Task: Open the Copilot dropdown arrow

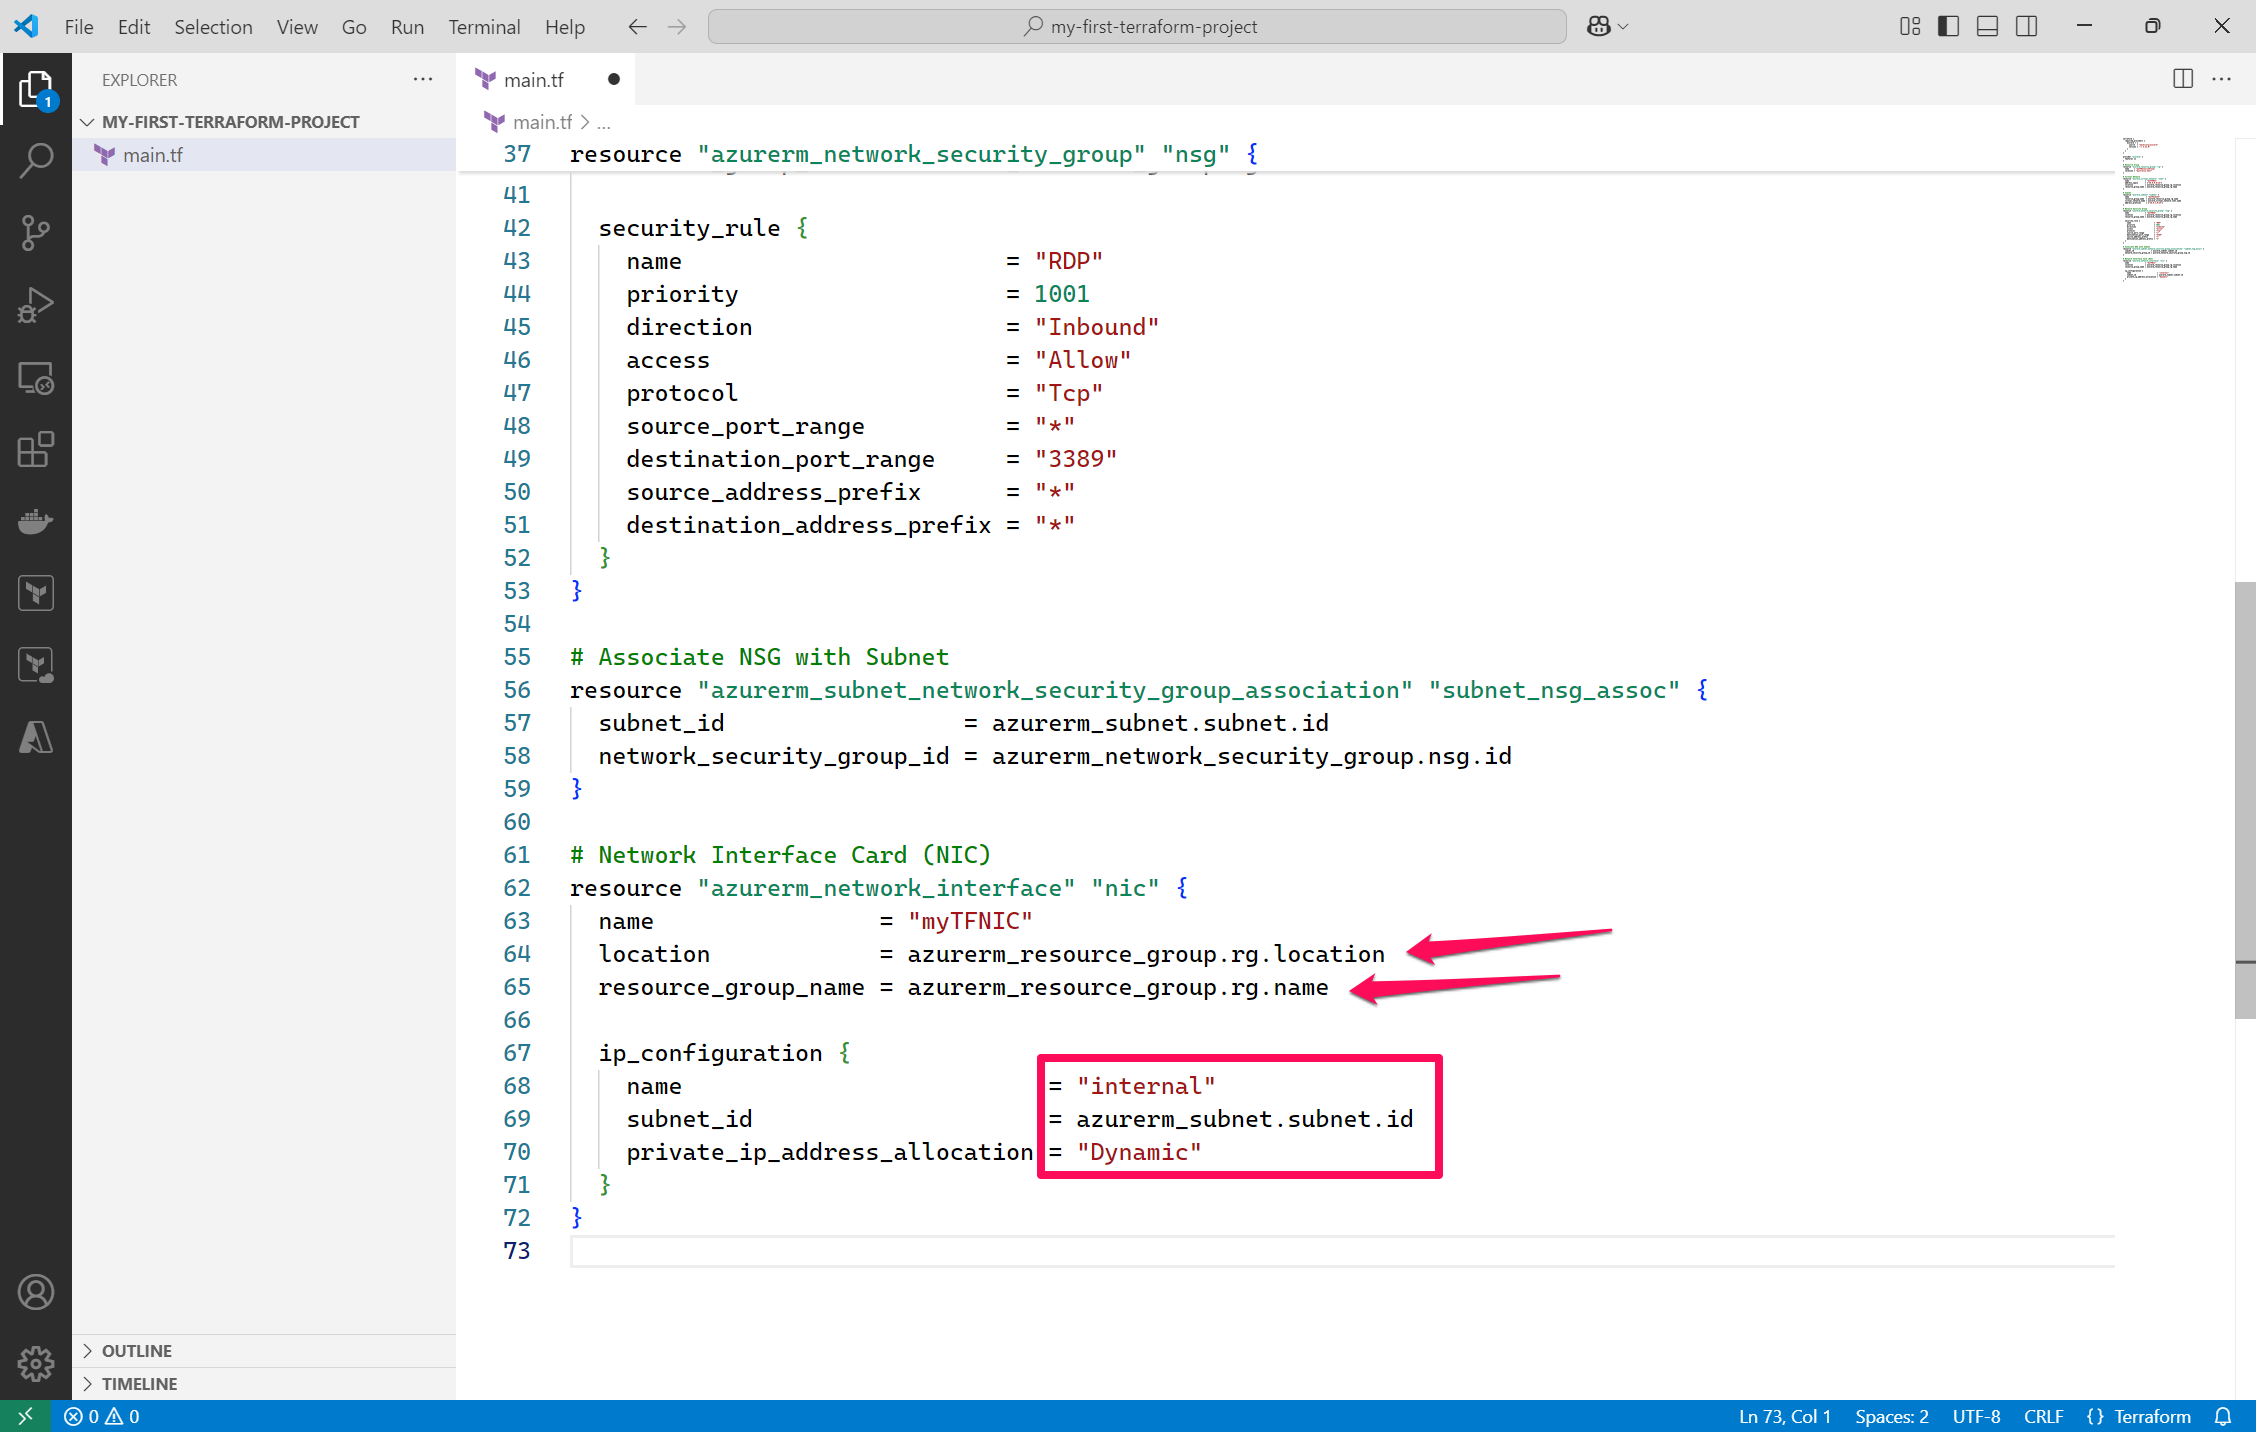Action: tap(1623, 27)
